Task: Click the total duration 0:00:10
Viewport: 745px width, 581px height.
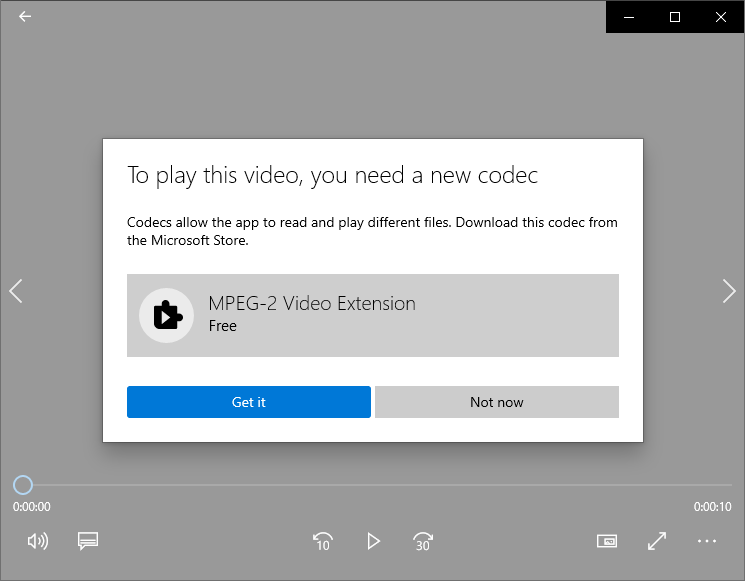Action: 712,507
